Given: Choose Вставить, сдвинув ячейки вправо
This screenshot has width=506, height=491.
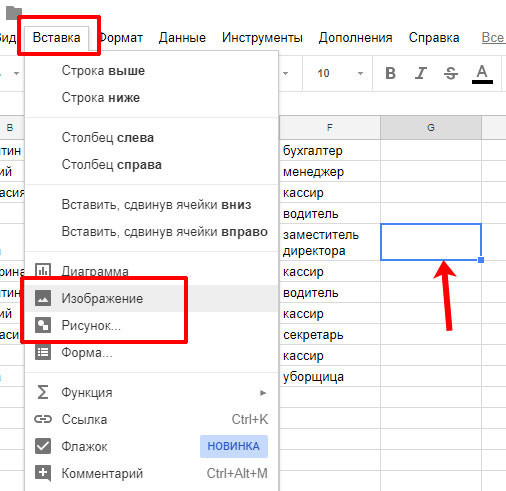Looking at the screenshot, I should (x=152, y=232).
